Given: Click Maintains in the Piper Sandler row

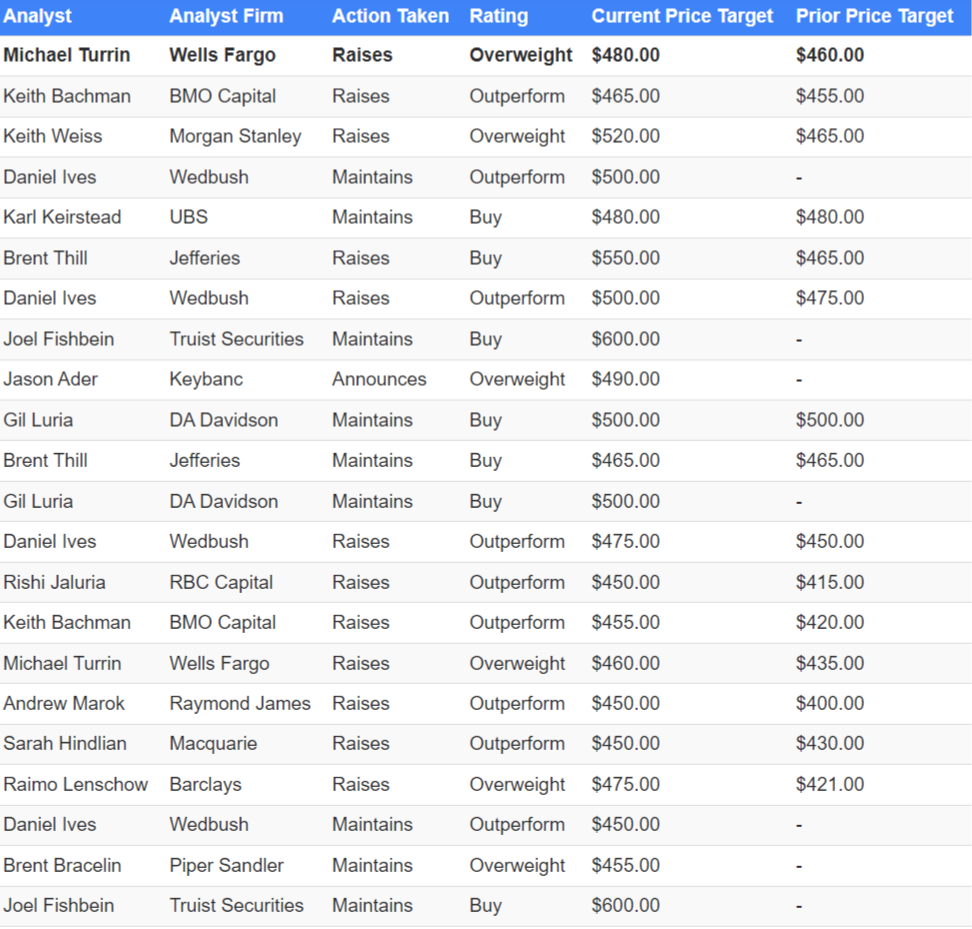Looking at the screenshot, I should tap(372, 866).
